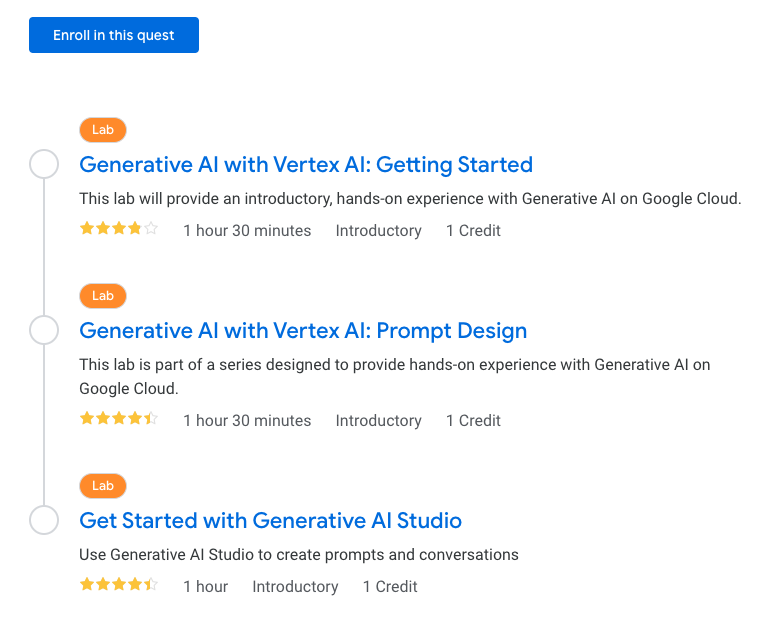Open Generative AI with Vertex AI: Getting Started
The image size is (767, 617).
pyautogui.click(x=306, y=164)
